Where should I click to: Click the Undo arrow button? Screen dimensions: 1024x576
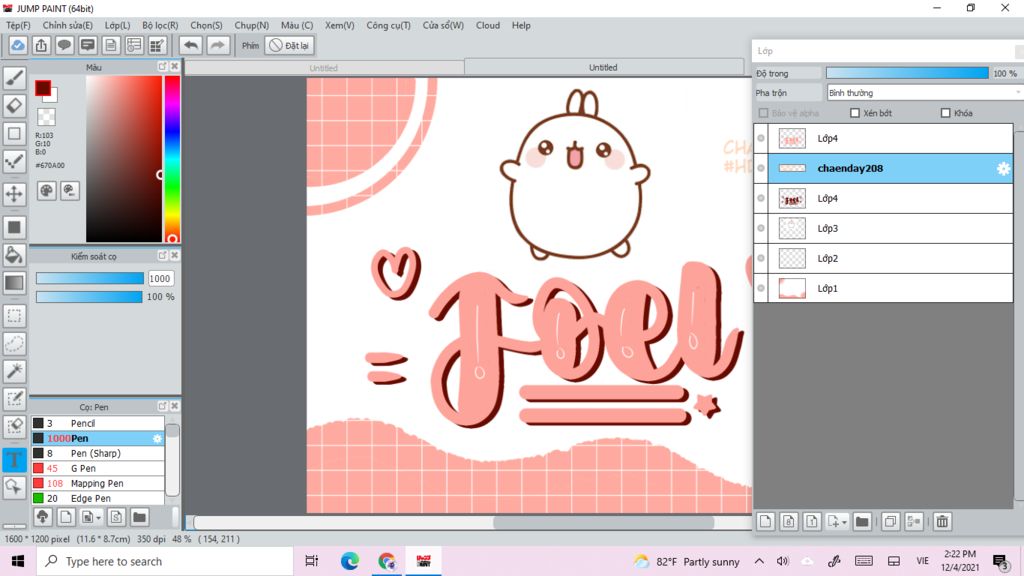coord(191,45)
